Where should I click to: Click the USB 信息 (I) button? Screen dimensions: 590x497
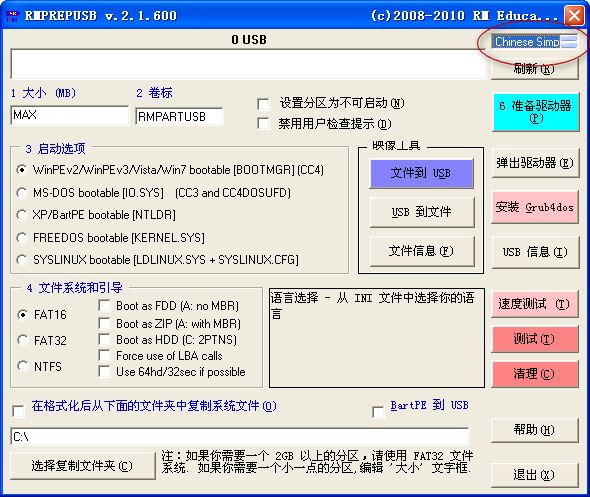535,252
